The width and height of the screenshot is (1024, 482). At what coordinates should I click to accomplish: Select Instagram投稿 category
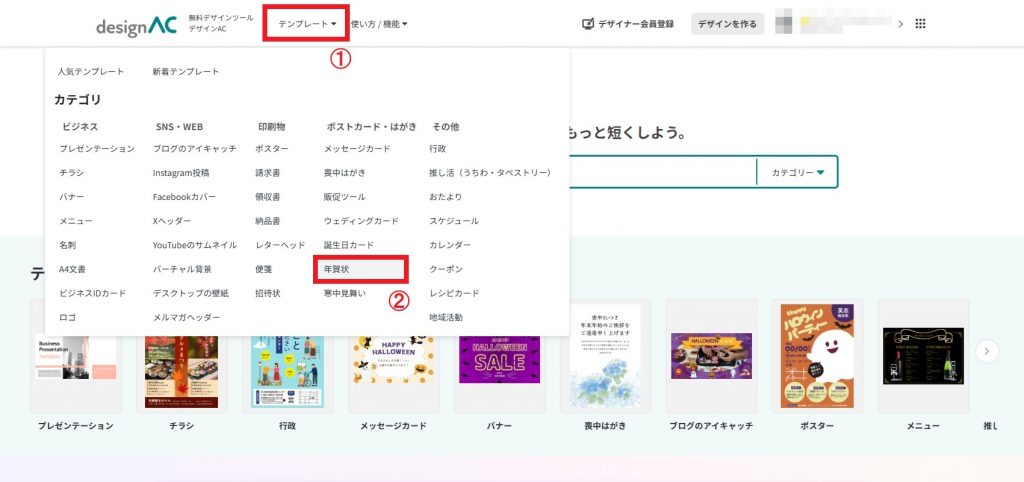tap(181, 173)
